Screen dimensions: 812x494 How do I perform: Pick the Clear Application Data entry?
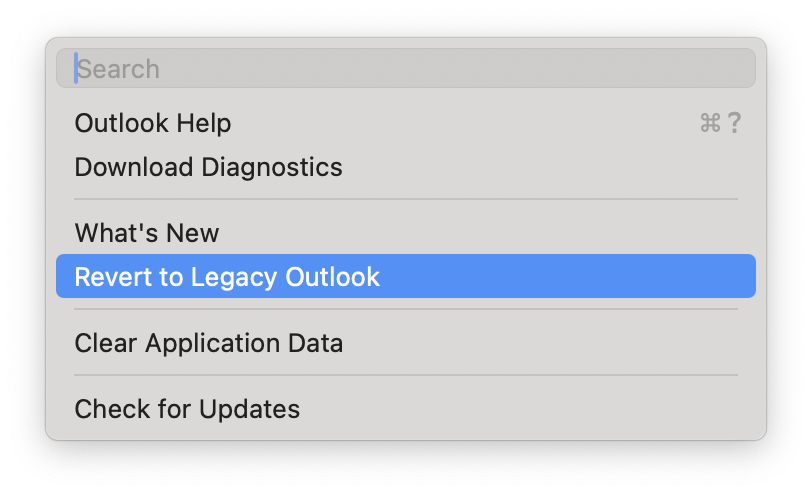tap(405, 343)
